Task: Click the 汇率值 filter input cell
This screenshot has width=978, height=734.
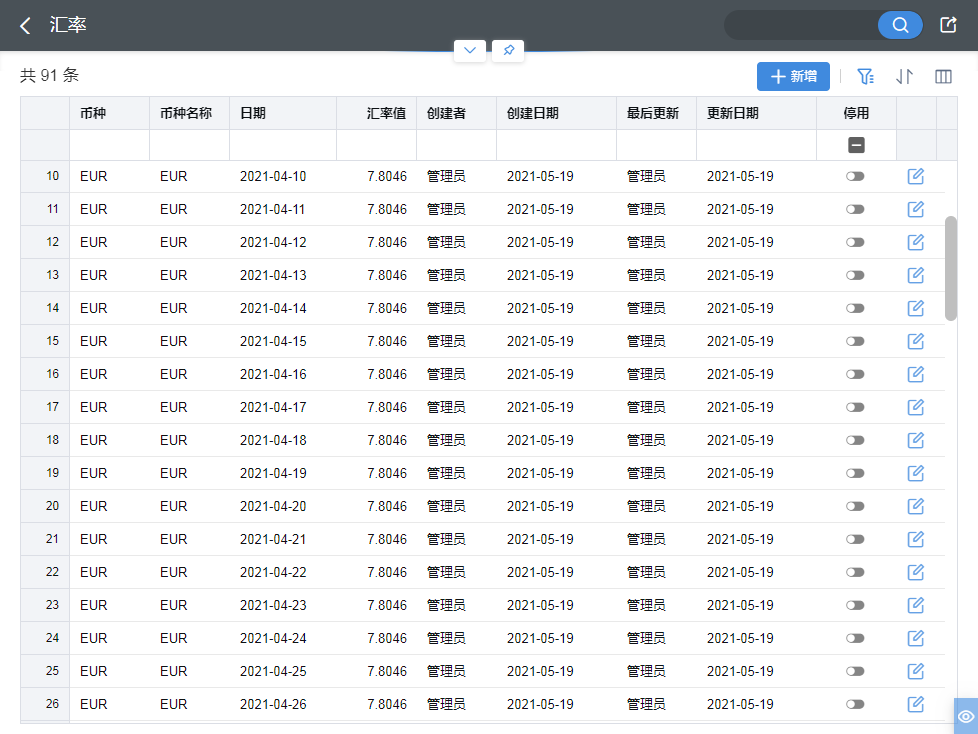Action: tap(377, 145)
